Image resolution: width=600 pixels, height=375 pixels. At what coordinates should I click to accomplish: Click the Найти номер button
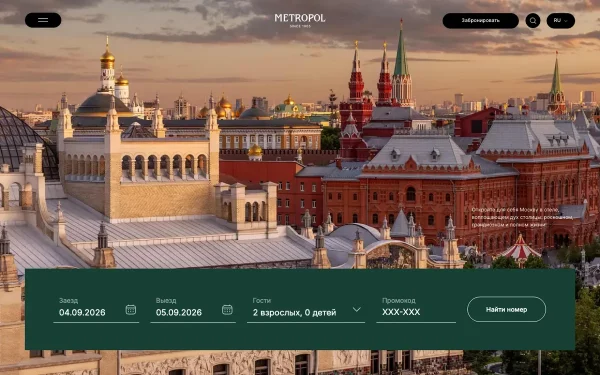tap(506, 309)
